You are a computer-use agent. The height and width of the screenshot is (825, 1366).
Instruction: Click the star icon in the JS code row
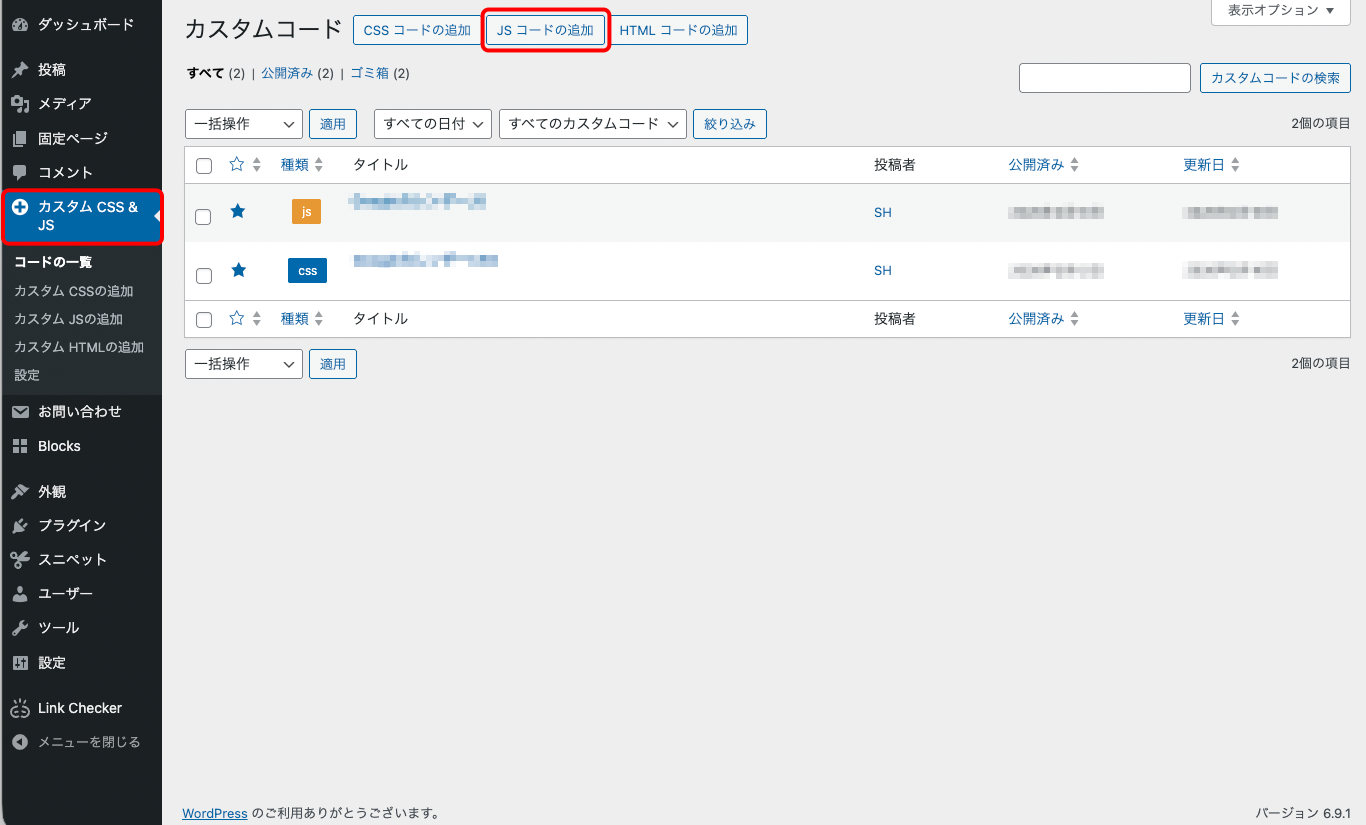[x=238, y=211]
